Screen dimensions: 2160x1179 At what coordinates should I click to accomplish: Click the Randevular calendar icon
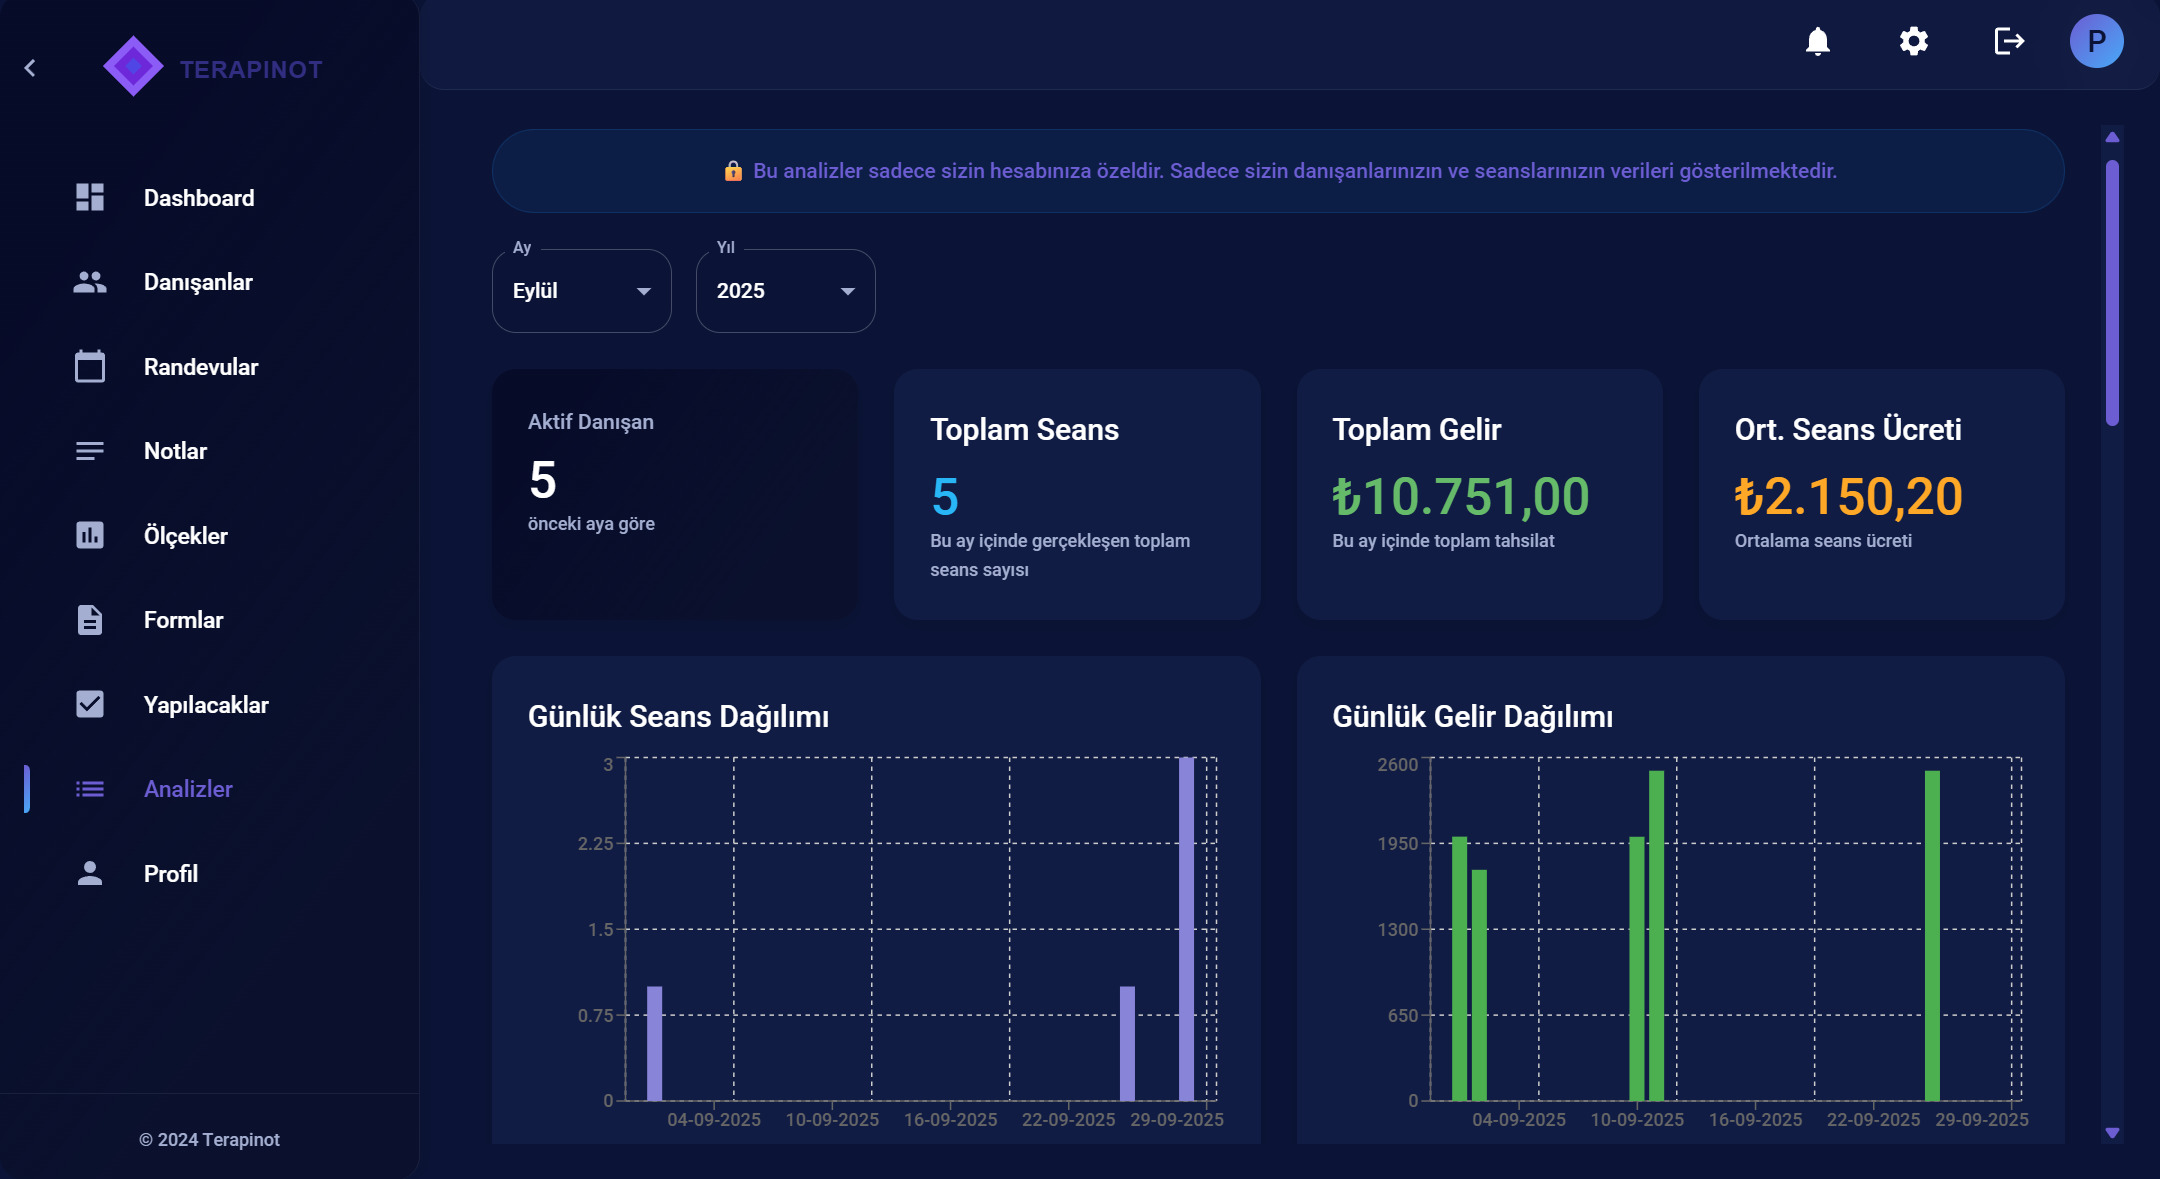90,366
